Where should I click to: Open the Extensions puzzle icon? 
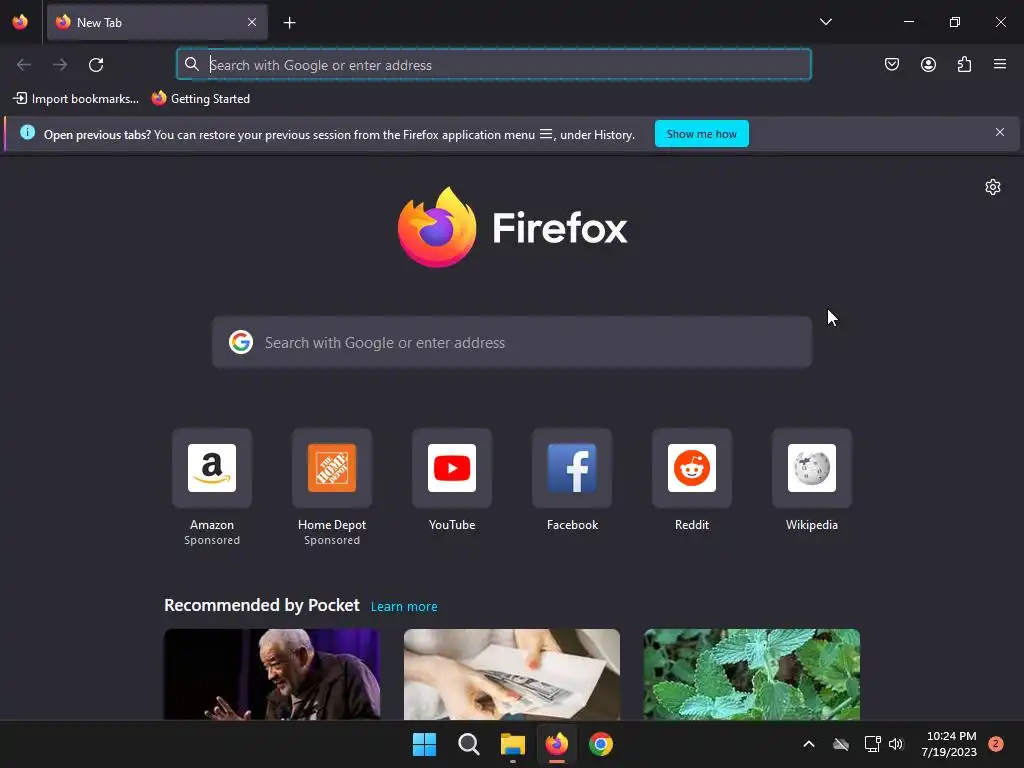tap(965, 64)
